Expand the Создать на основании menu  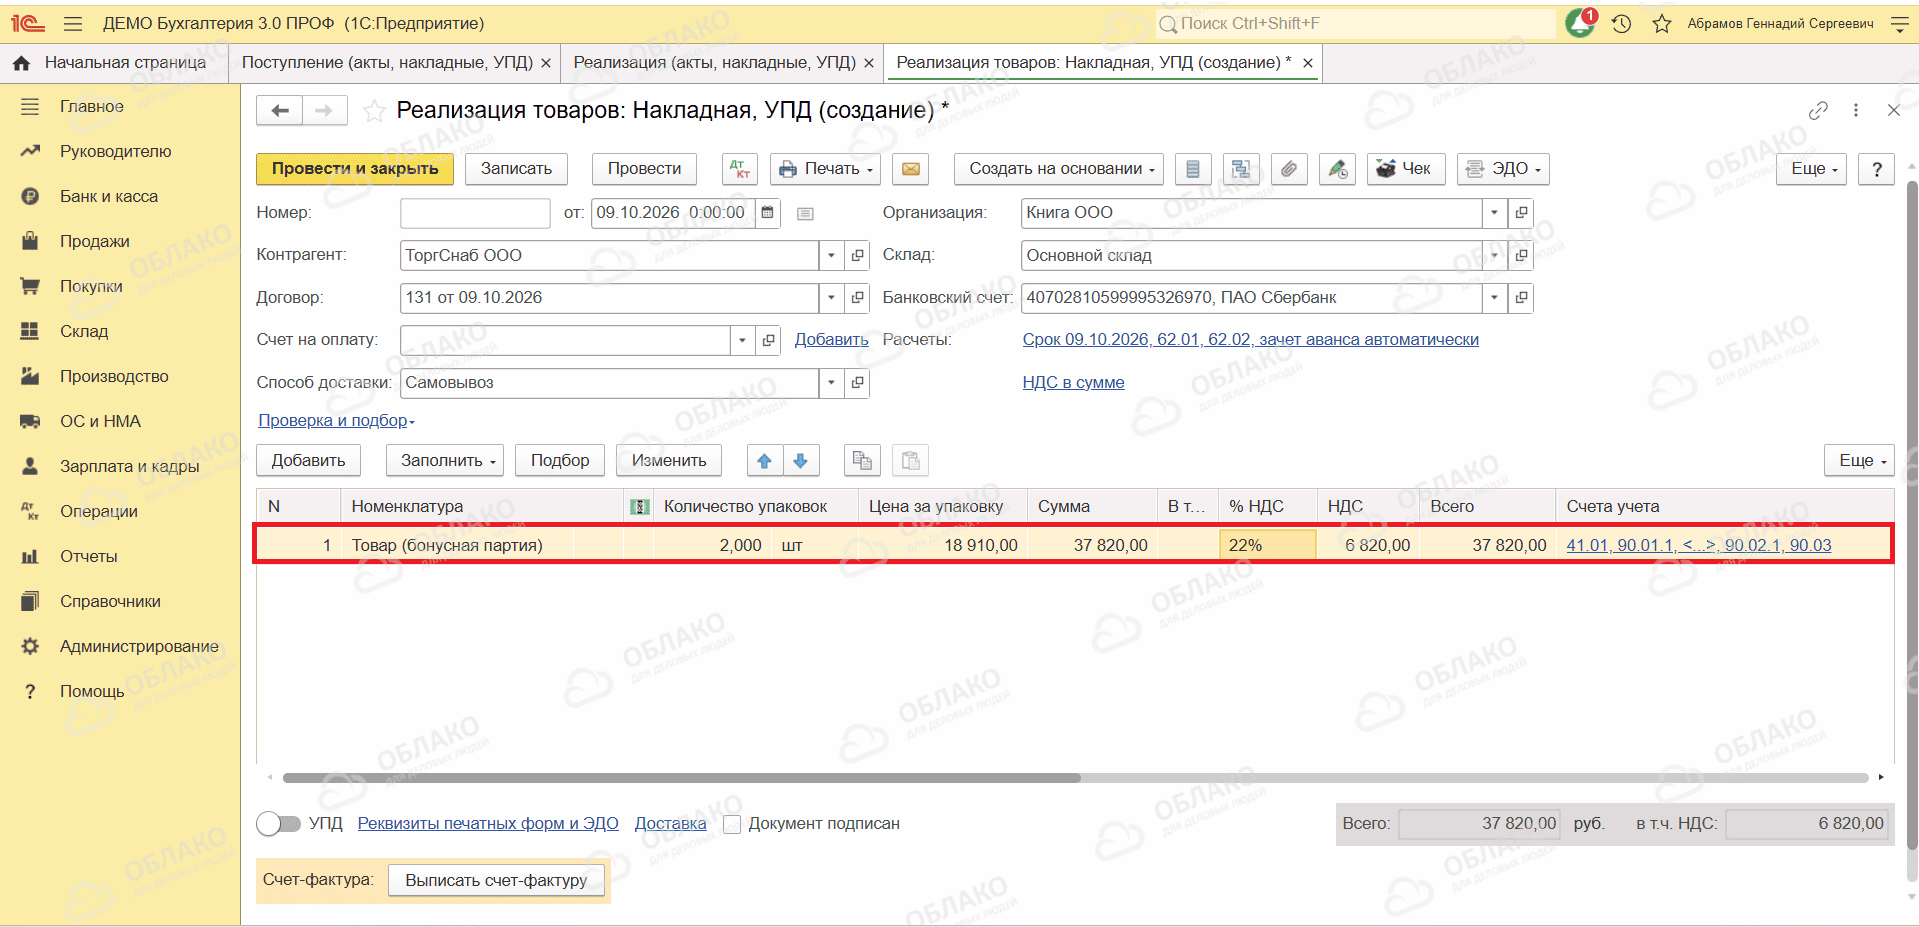click(1061, 169)
